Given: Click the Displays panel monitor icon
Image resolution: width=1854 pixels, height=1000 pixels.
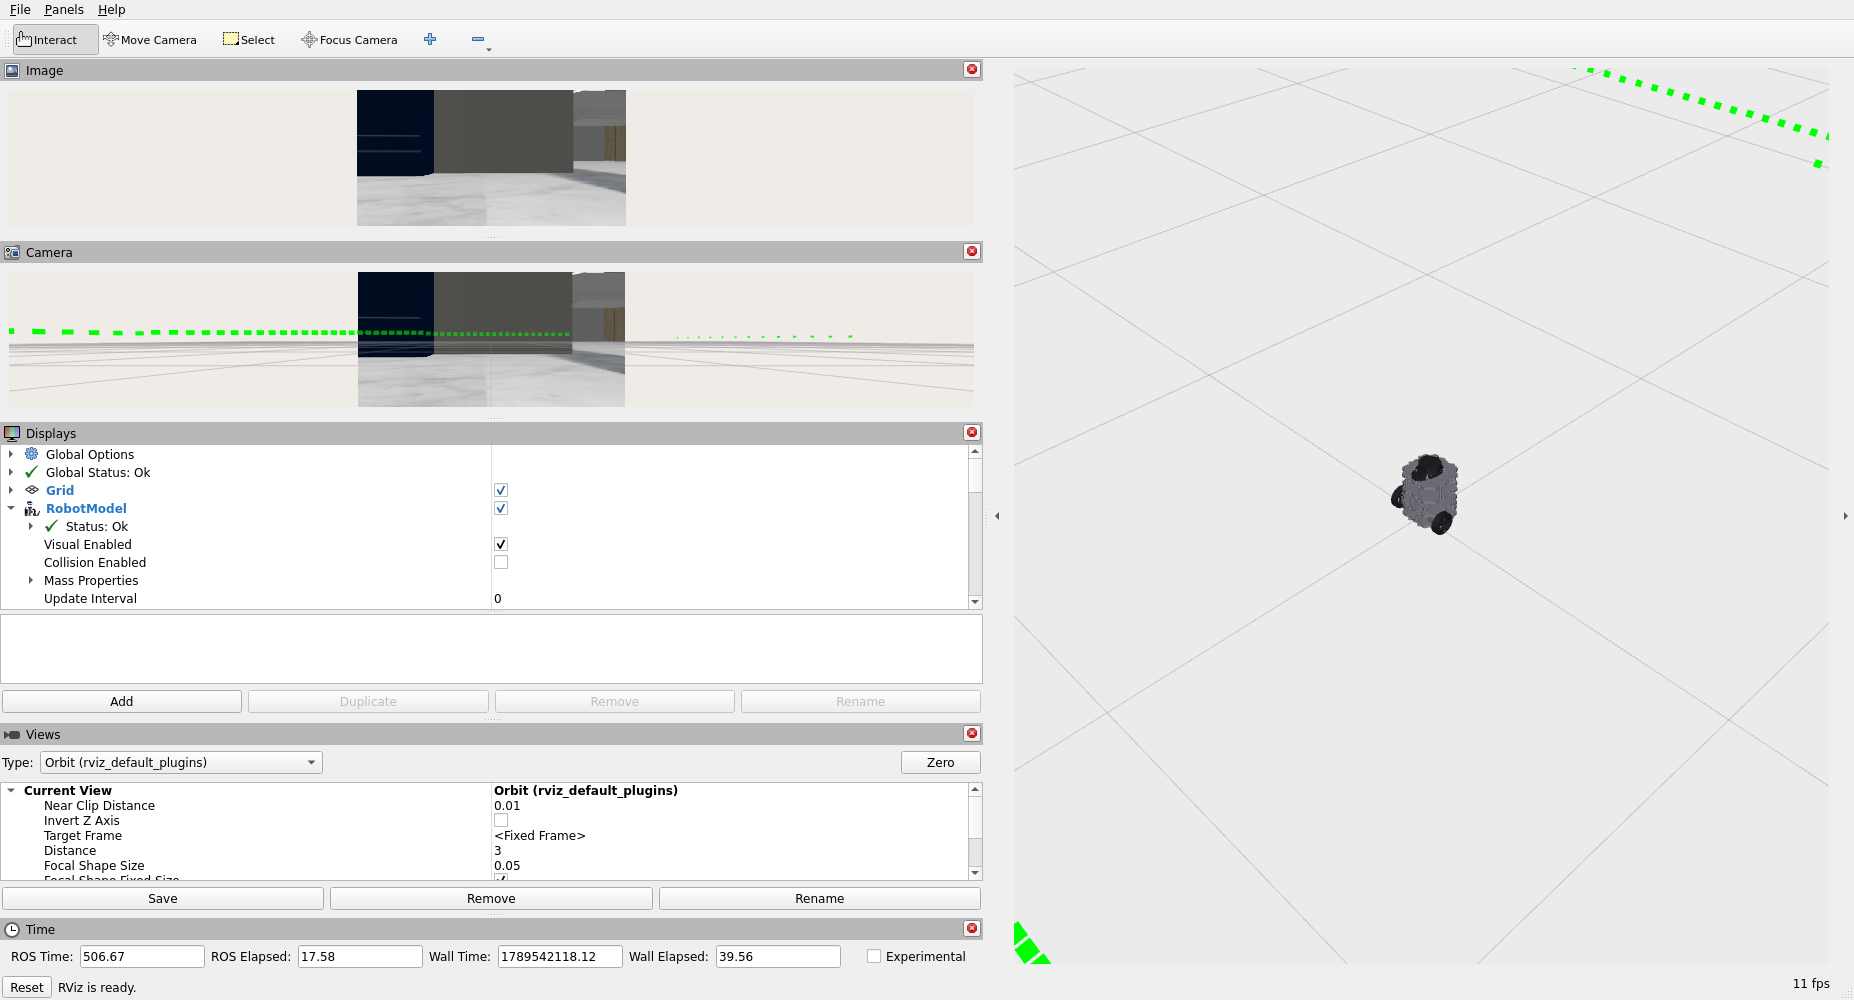Looking at the screenshot, I should point(12,433).
